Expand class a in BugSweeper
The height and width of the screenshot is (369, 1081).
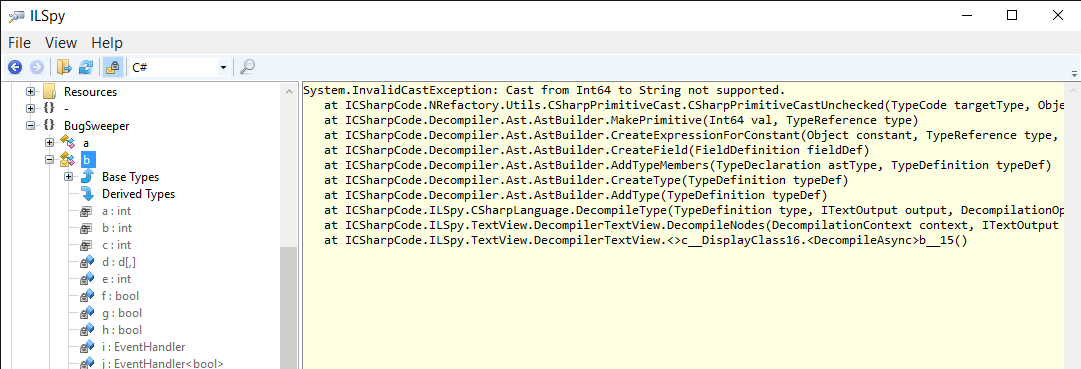tap(50, 143)
